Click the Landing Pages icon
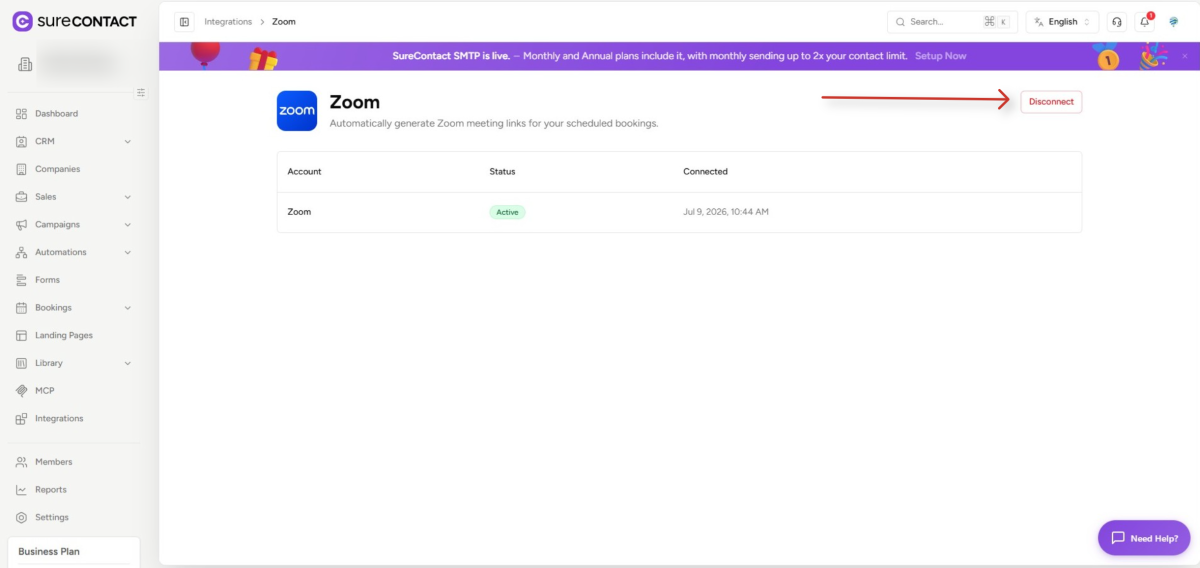Image resolution: width=1200 pixels, height=568 pixels. pos(21,335)
